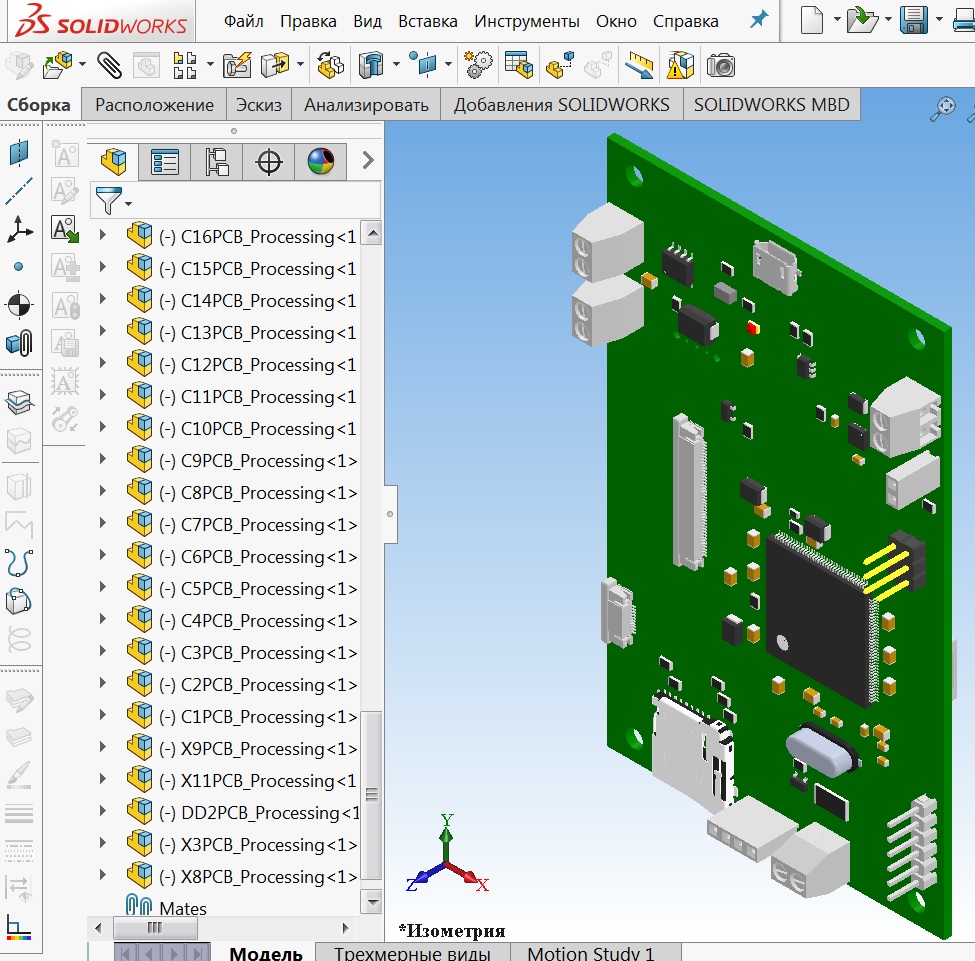Expand the C16PCB_Processing tree node
This screenshot has height=961, width=975.
[x=102, y=236]
